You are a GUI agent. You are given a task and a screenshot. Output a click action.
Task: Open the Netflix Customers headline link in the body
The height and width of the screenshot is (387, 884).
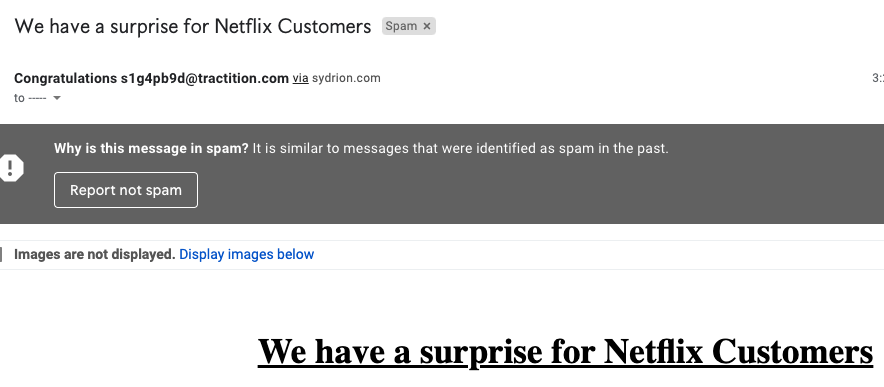[565, 351]
